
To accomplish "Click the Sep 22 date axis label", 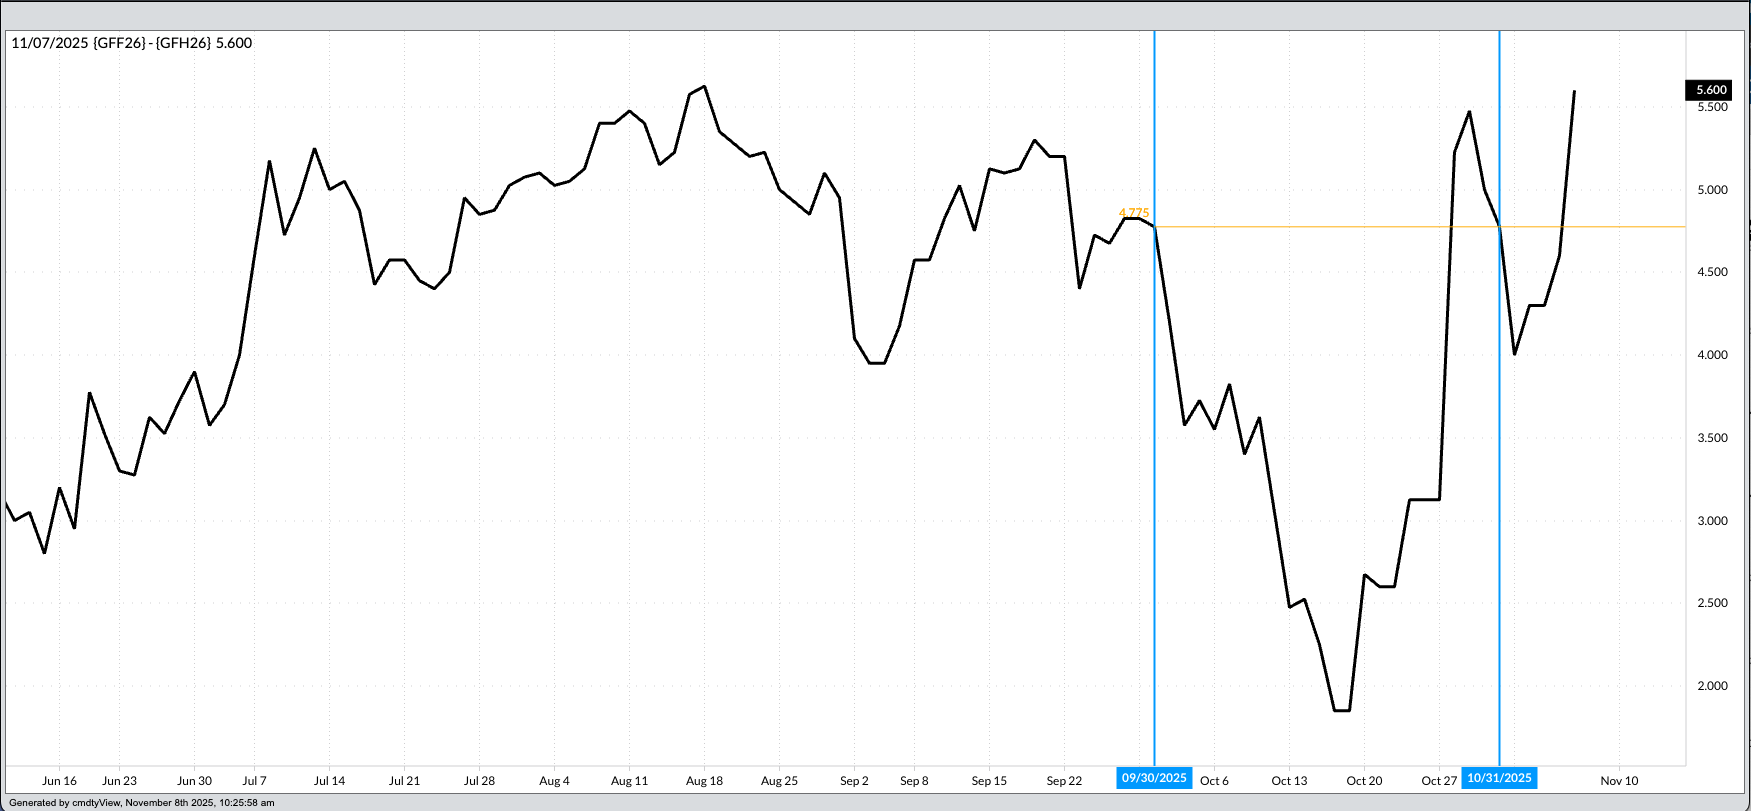I will [x=1064, y=781].
